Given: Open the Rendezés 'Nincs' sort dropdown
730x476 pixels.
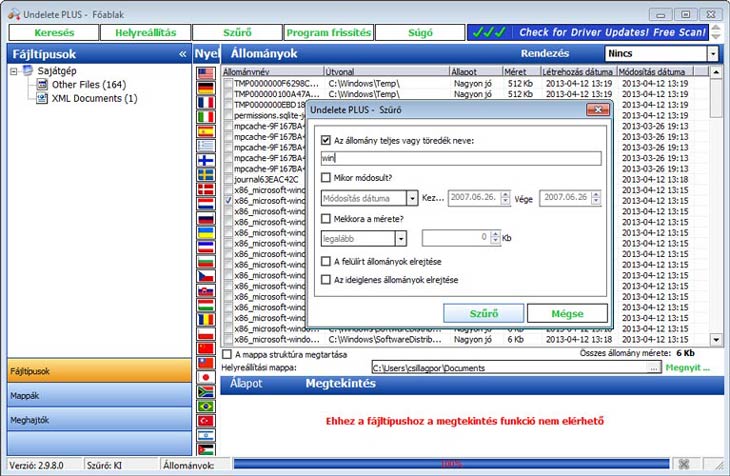Looking at the screenshot, I should click(713, 54).
